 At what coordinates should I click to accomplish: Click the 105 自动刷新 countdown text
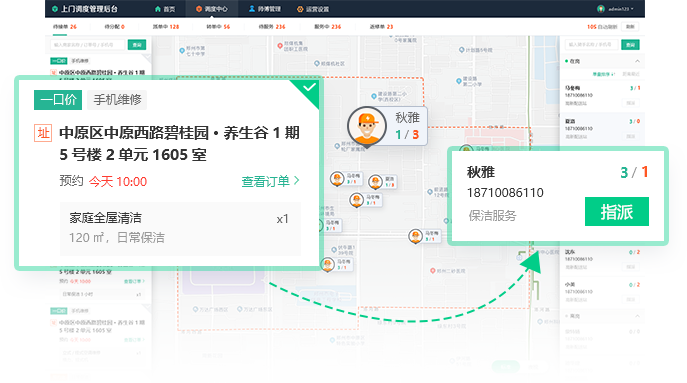tap(602, 27)
